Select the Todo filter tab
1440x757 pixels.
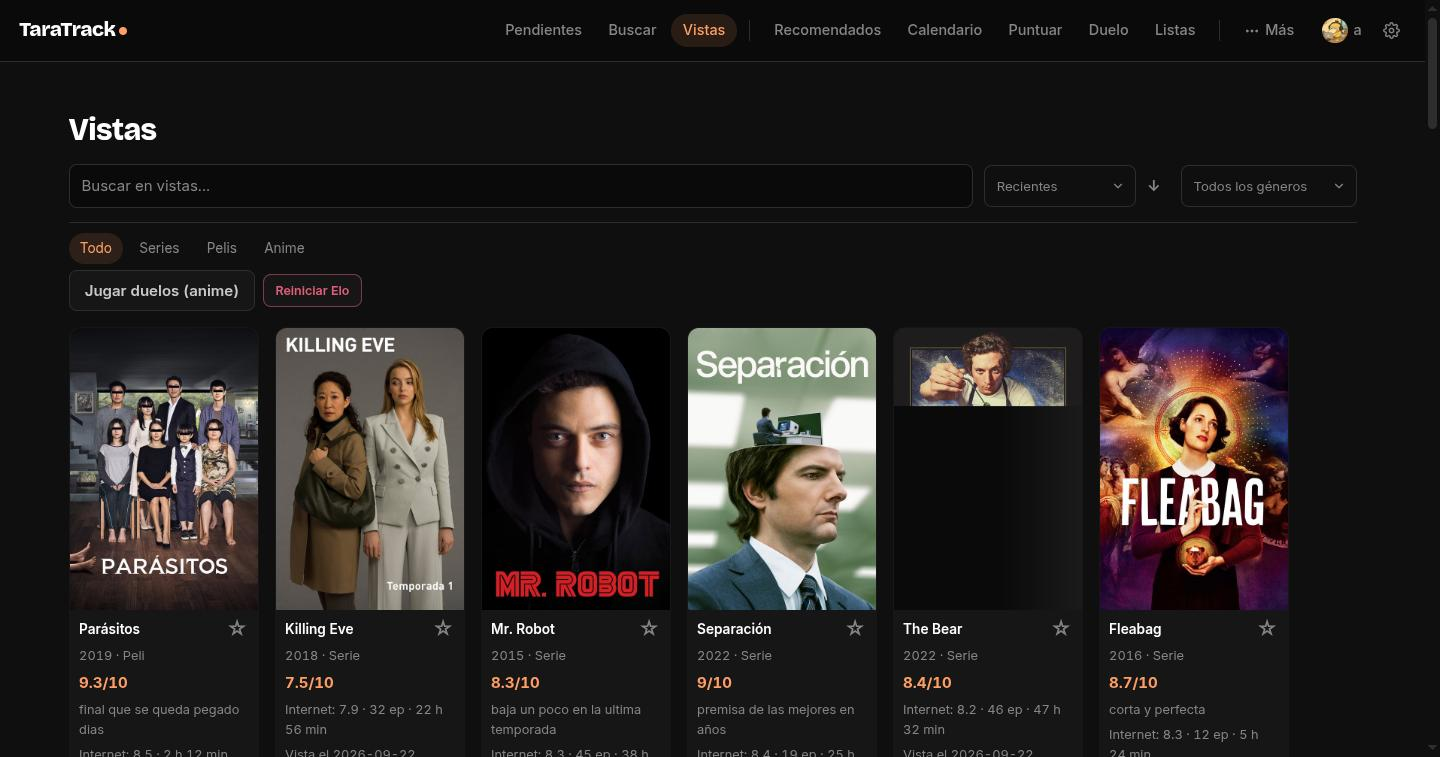96,248
